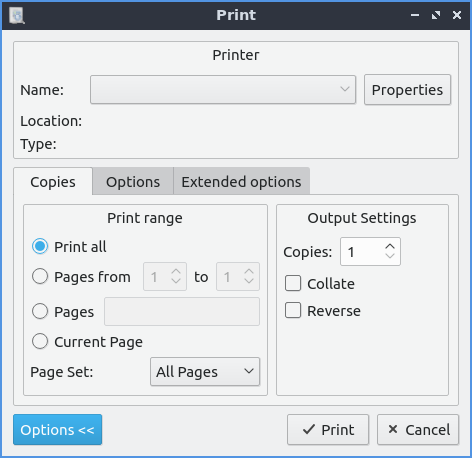Switch to the Options tab
The height and width of the screenshot is (458, 472).
(133, 182)
